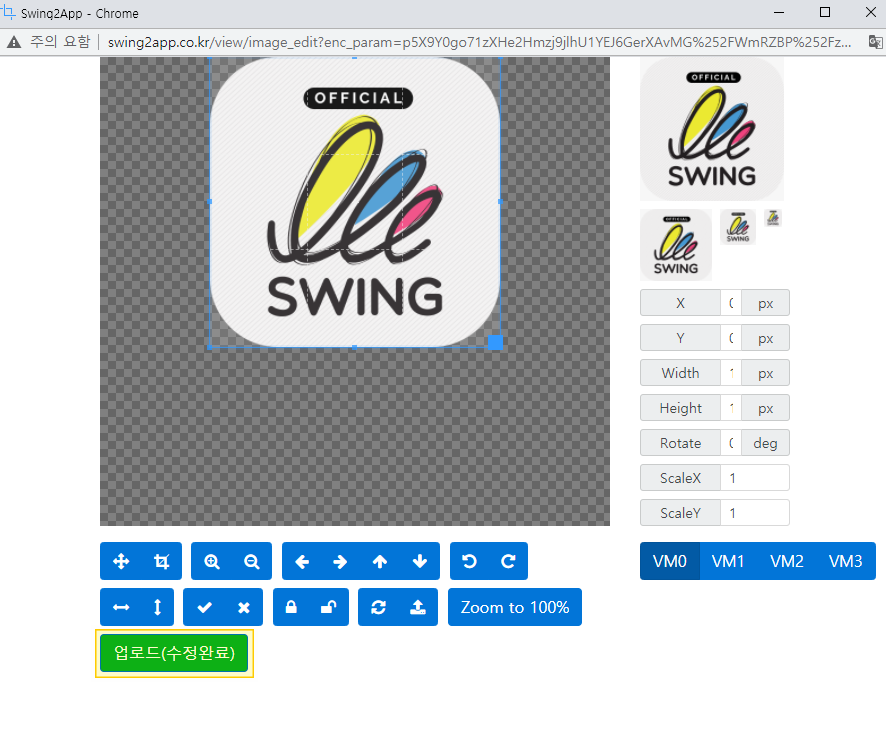Click the Zoom to 100% button
The image size is (886, 739).
coord(515,607)
